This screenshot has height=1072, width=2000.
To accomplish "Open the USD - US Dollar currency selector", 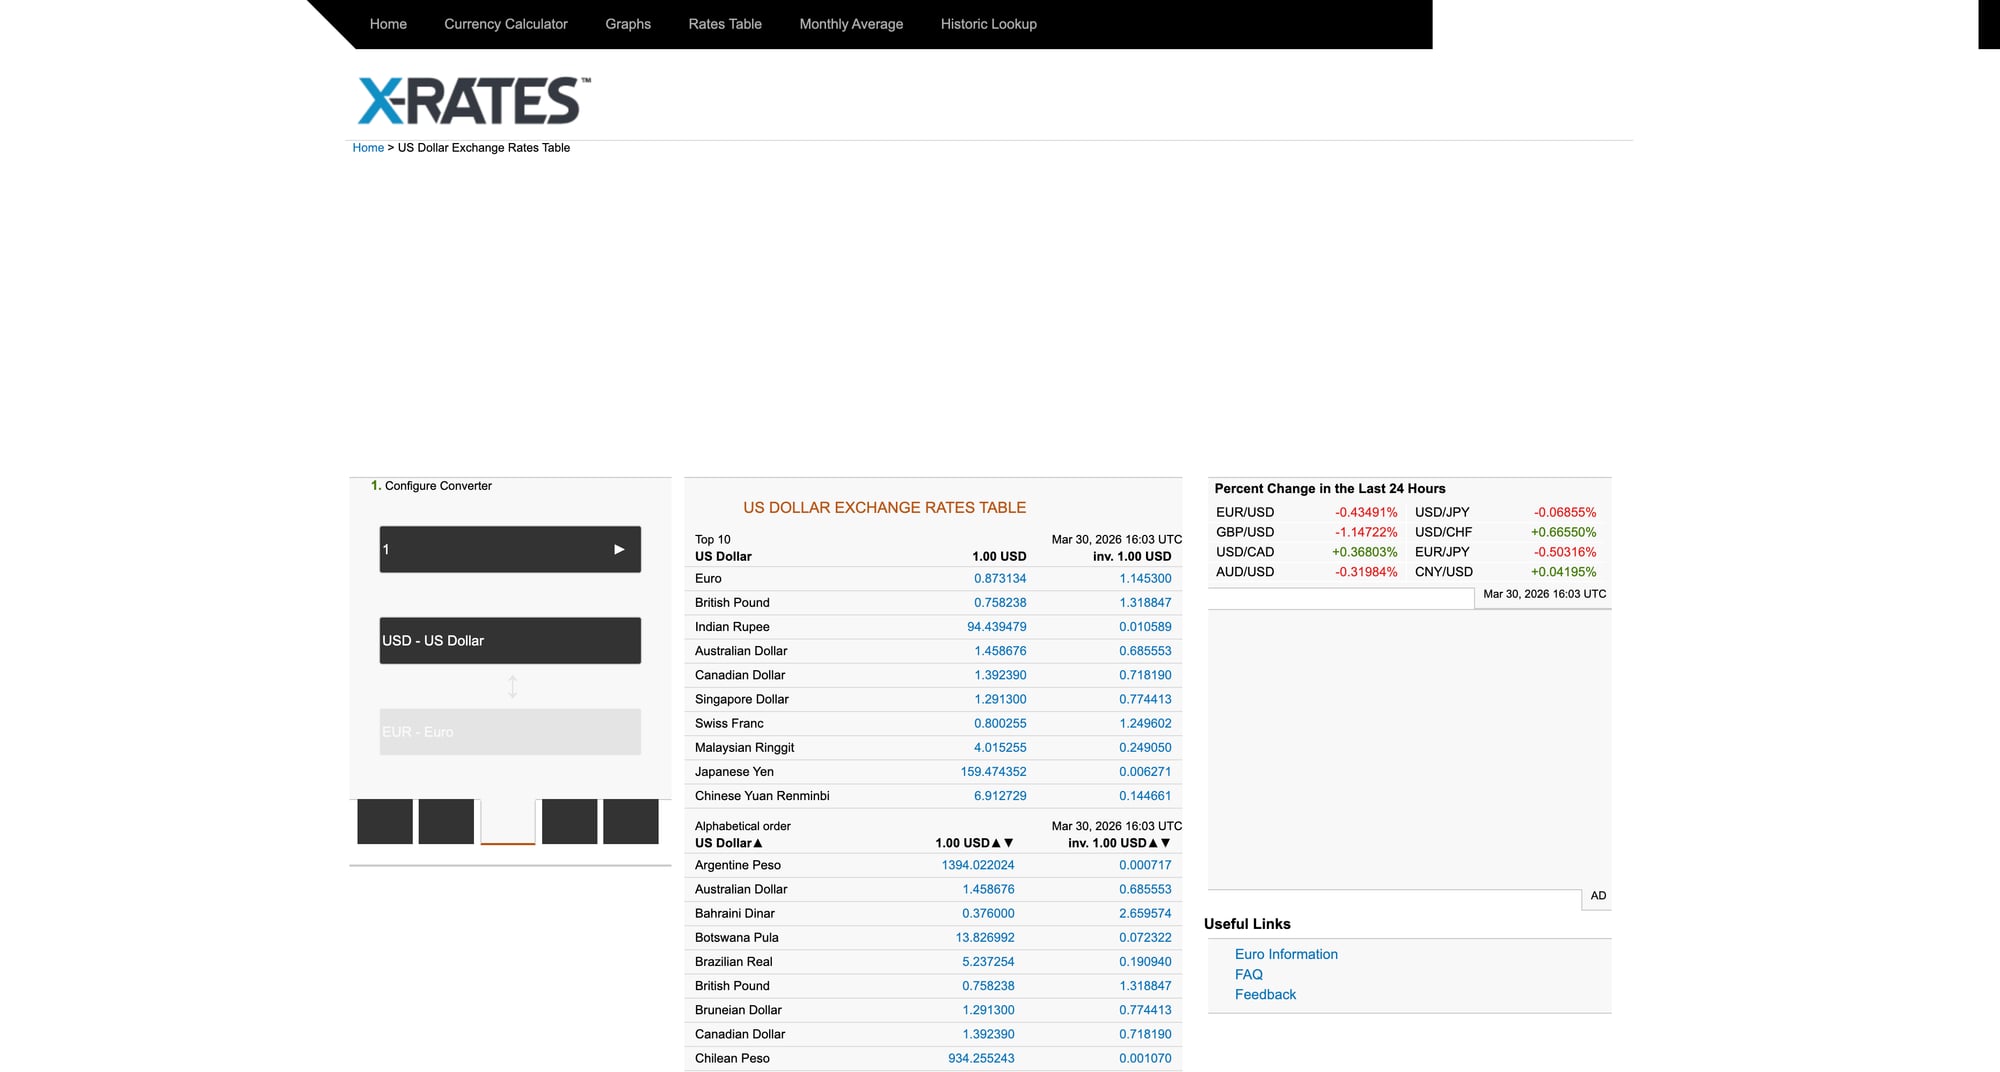I will [510, 640].
